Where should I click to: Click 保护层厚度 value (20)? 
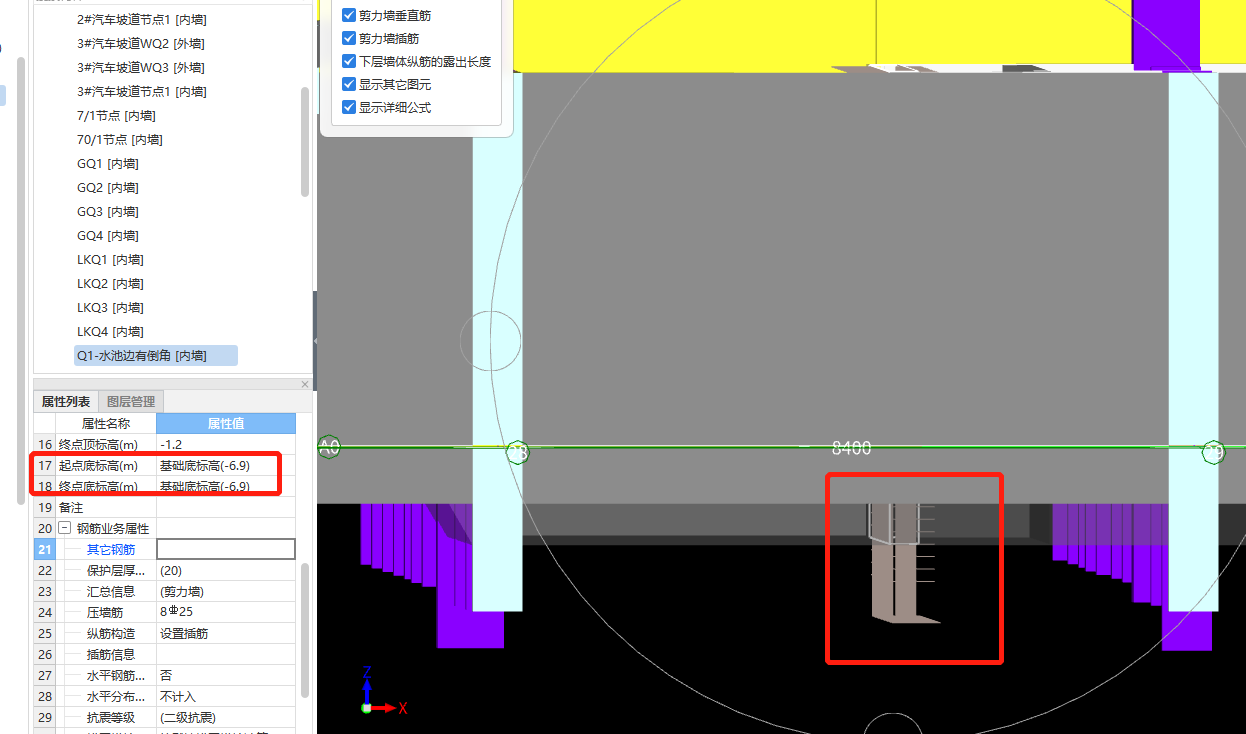(226, 570)
